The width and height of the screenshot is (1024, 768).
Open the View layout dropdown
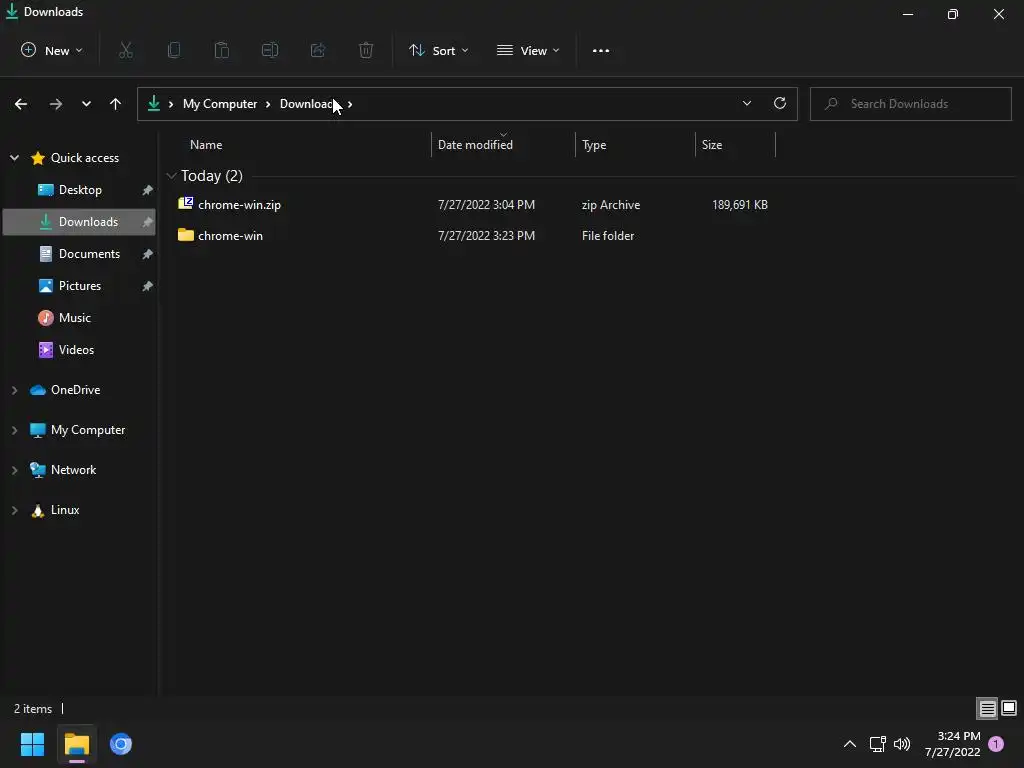tap(528, 50)
